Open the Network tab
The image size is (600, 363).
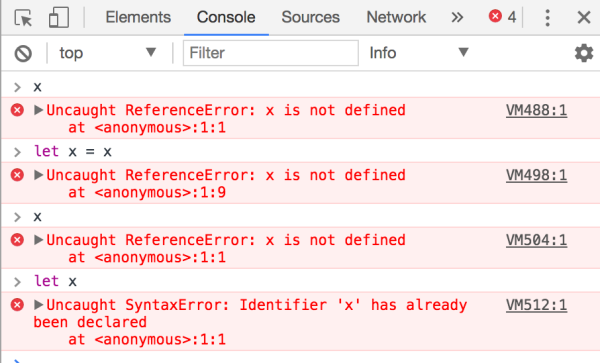click(396, 17)
